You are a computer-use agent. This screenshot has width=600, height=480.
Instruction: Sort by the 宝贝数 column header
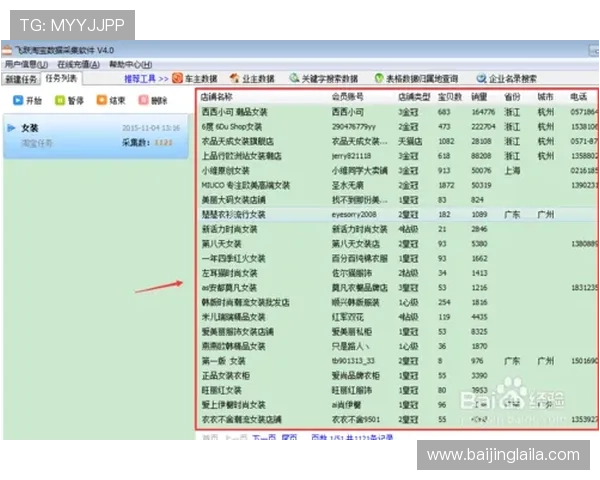click(450, 97)
